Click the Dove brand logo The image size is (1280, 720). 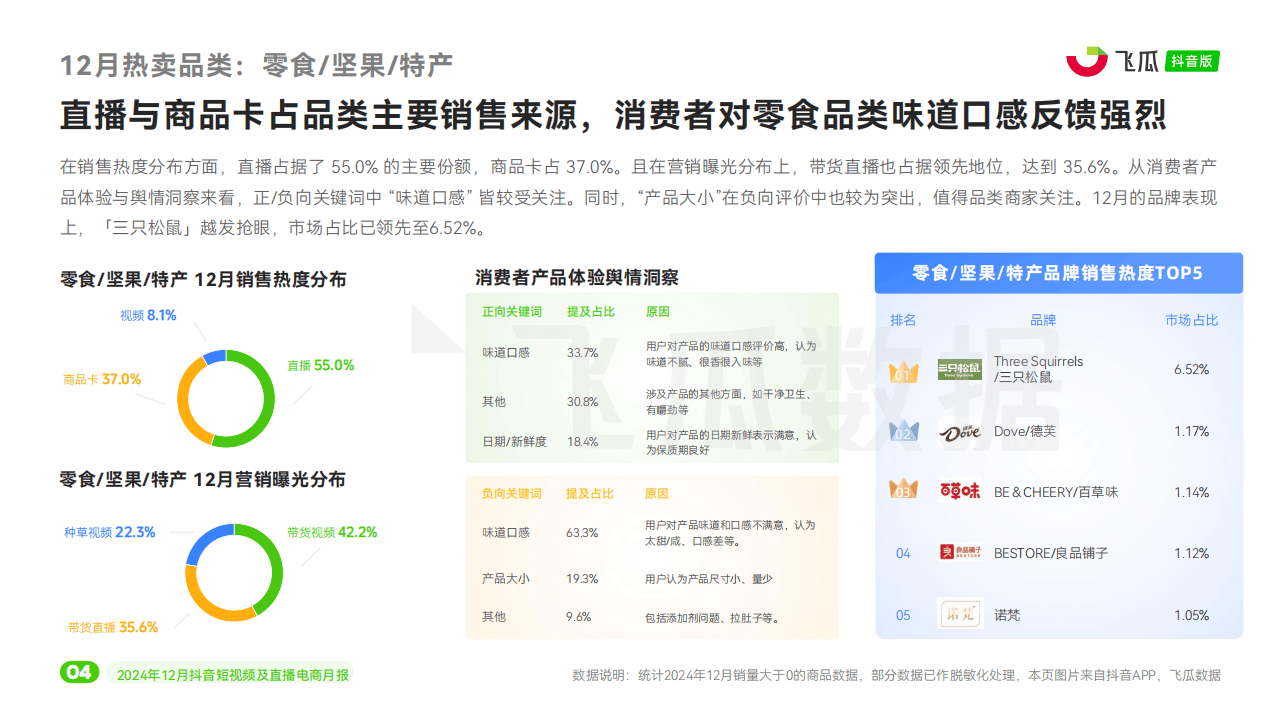click(960, 431)
